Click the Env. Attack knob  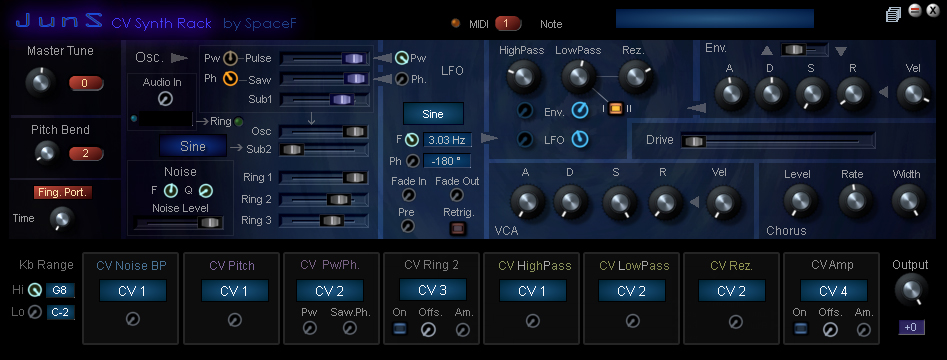click(730, 94)
